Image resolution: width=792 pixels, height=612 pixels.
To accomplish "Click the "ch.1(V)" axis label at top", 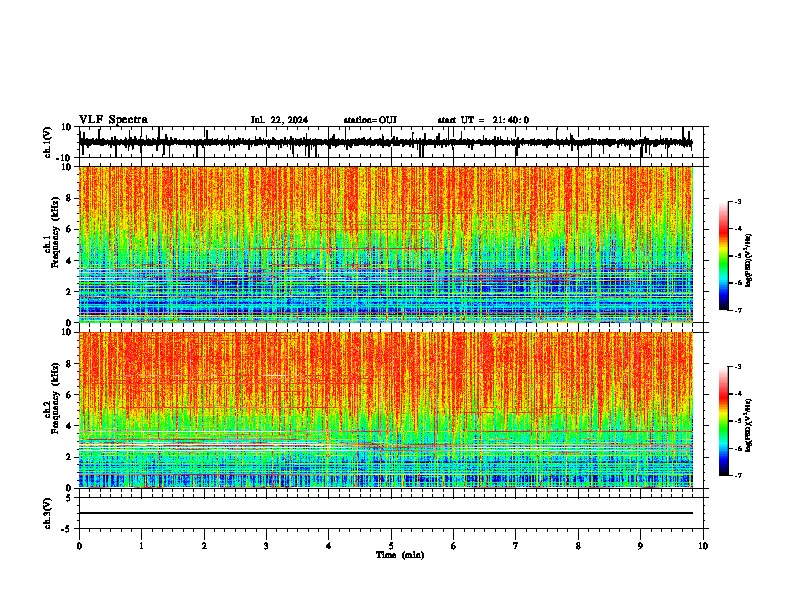I will point(47,142).
